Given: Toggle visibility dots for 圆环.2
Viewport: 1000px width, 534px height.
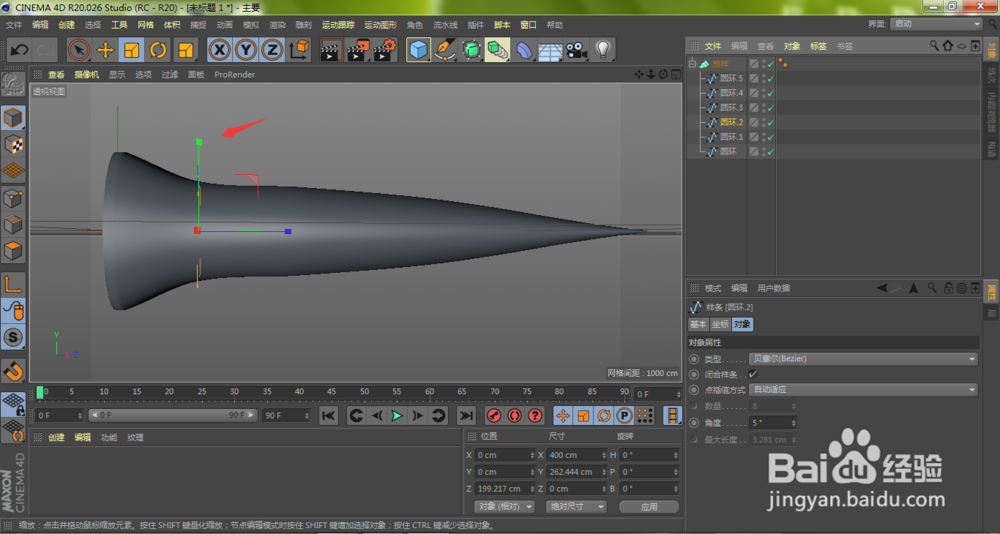Looking at the screenshot, I should (763, 122).
